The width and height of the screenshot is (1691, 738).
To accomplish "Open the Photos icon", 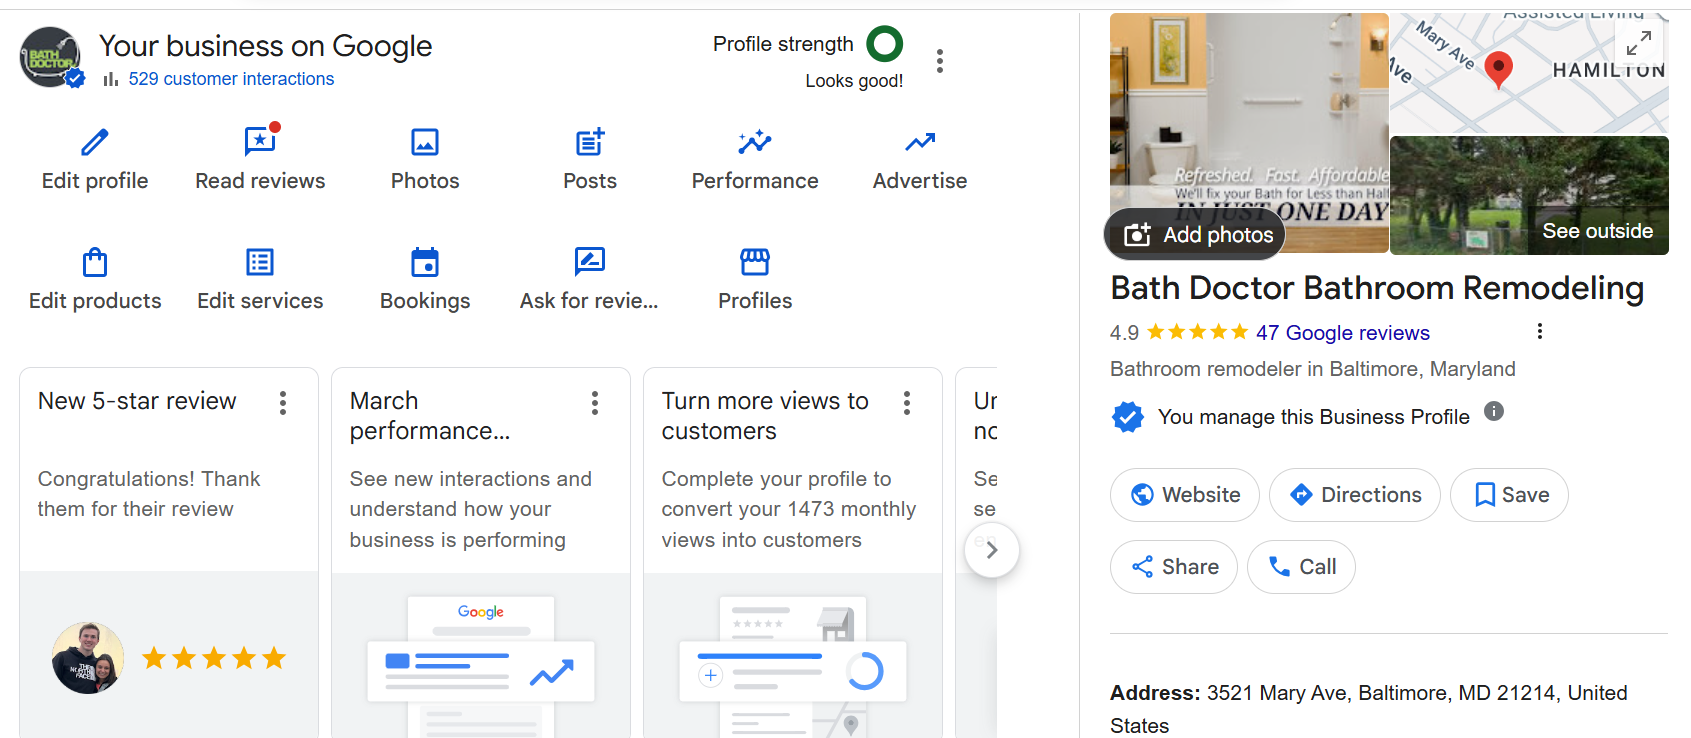I will pyautogui.click(x=425, y=142).
